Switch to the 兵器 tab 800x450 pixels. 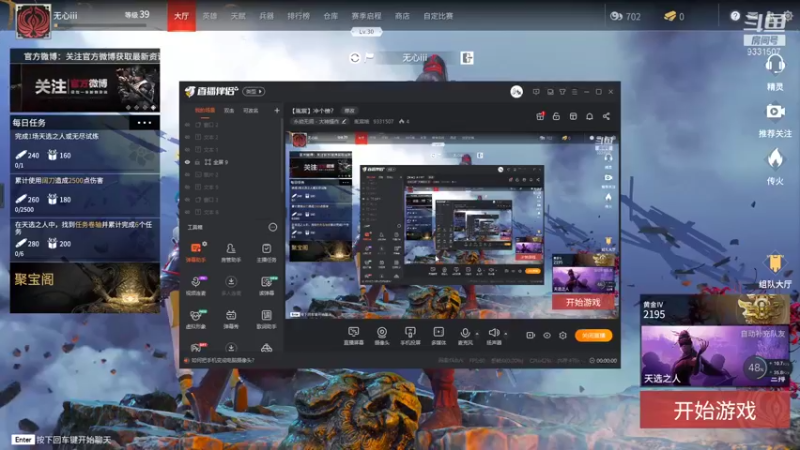point(266,16)
